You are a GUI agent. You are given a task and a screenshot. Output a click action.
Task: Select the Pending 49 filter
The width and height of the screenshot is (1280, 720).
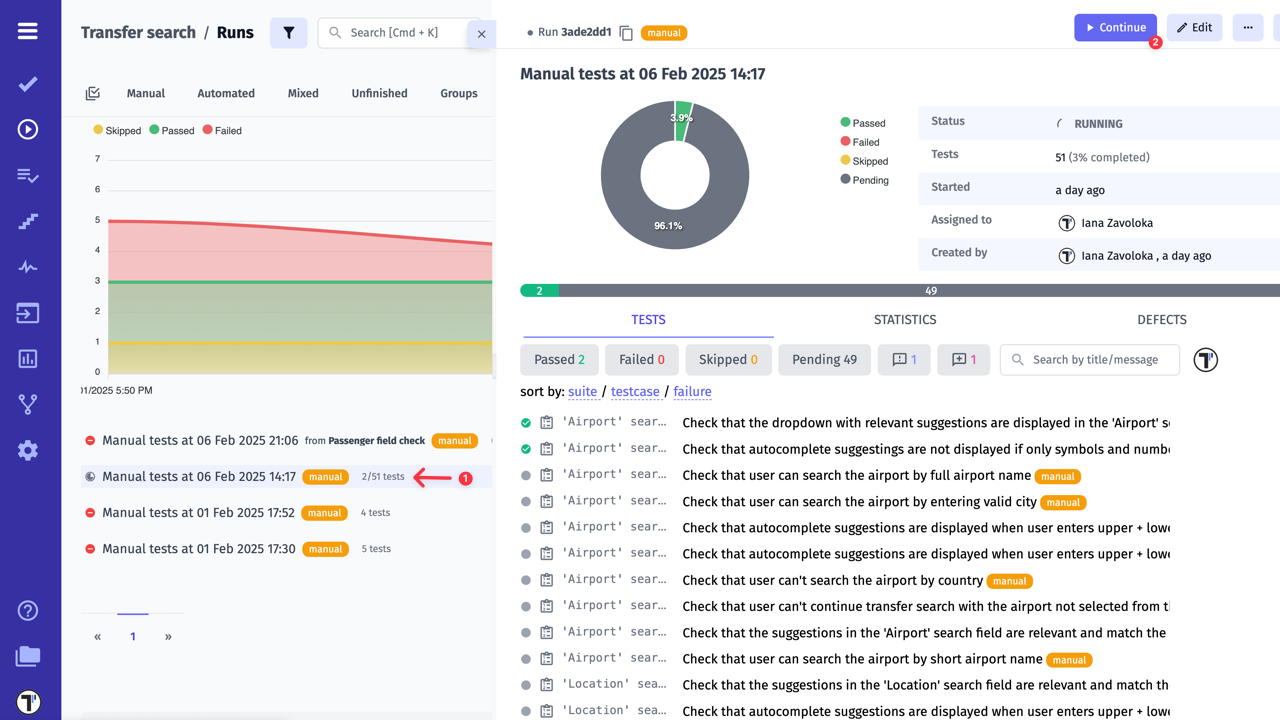coord(824,359)
